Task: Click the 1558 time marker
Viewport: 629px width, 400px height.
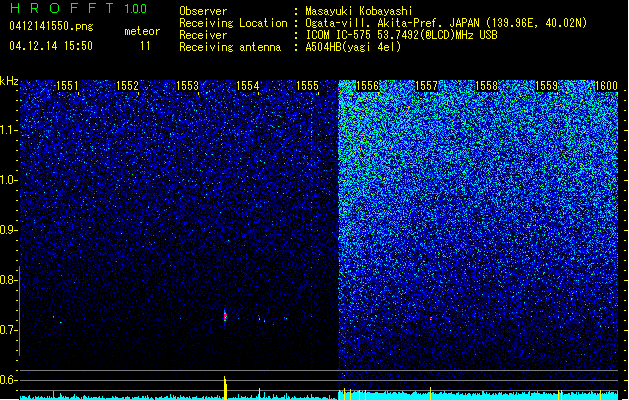Action: pyautogui.click(x=486, y=86)
